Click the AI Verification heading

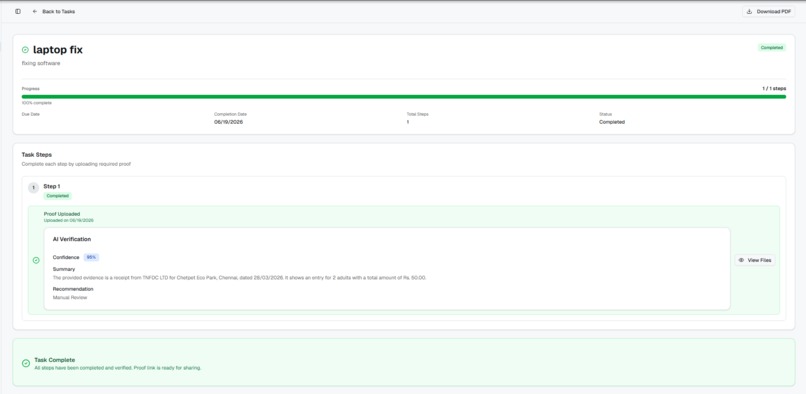72,239
